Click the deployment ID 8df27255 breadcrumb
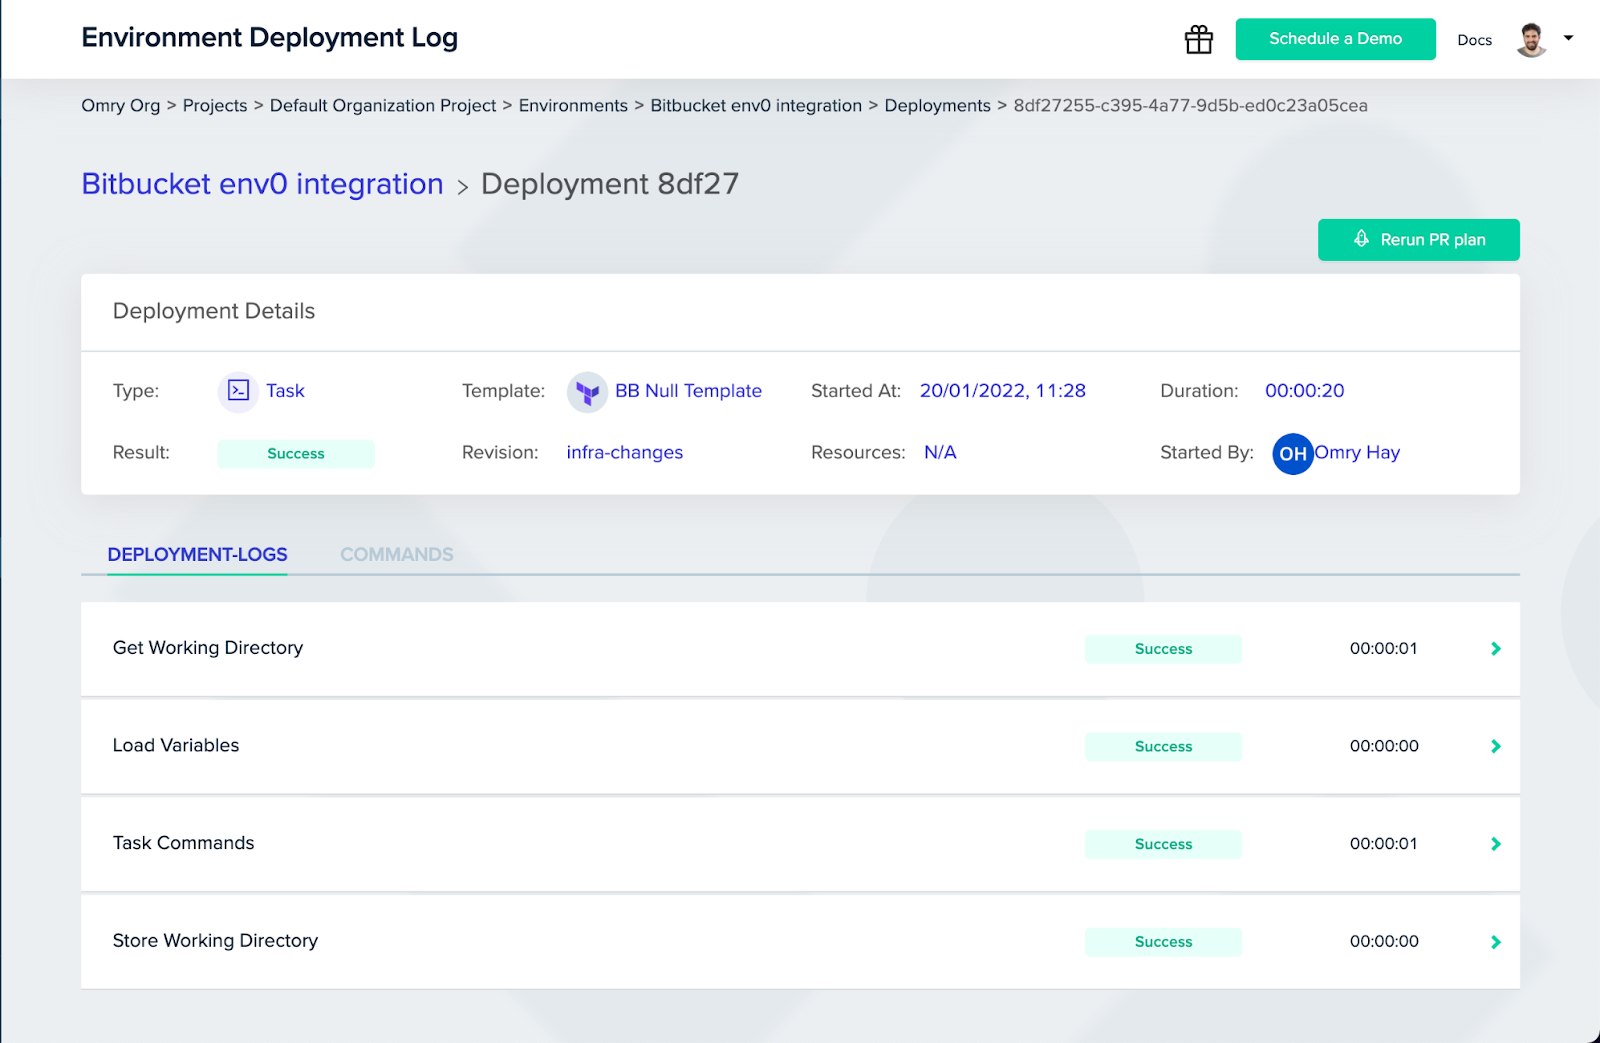Viewport: 1600px width, 1043px height. (1190, 106)
